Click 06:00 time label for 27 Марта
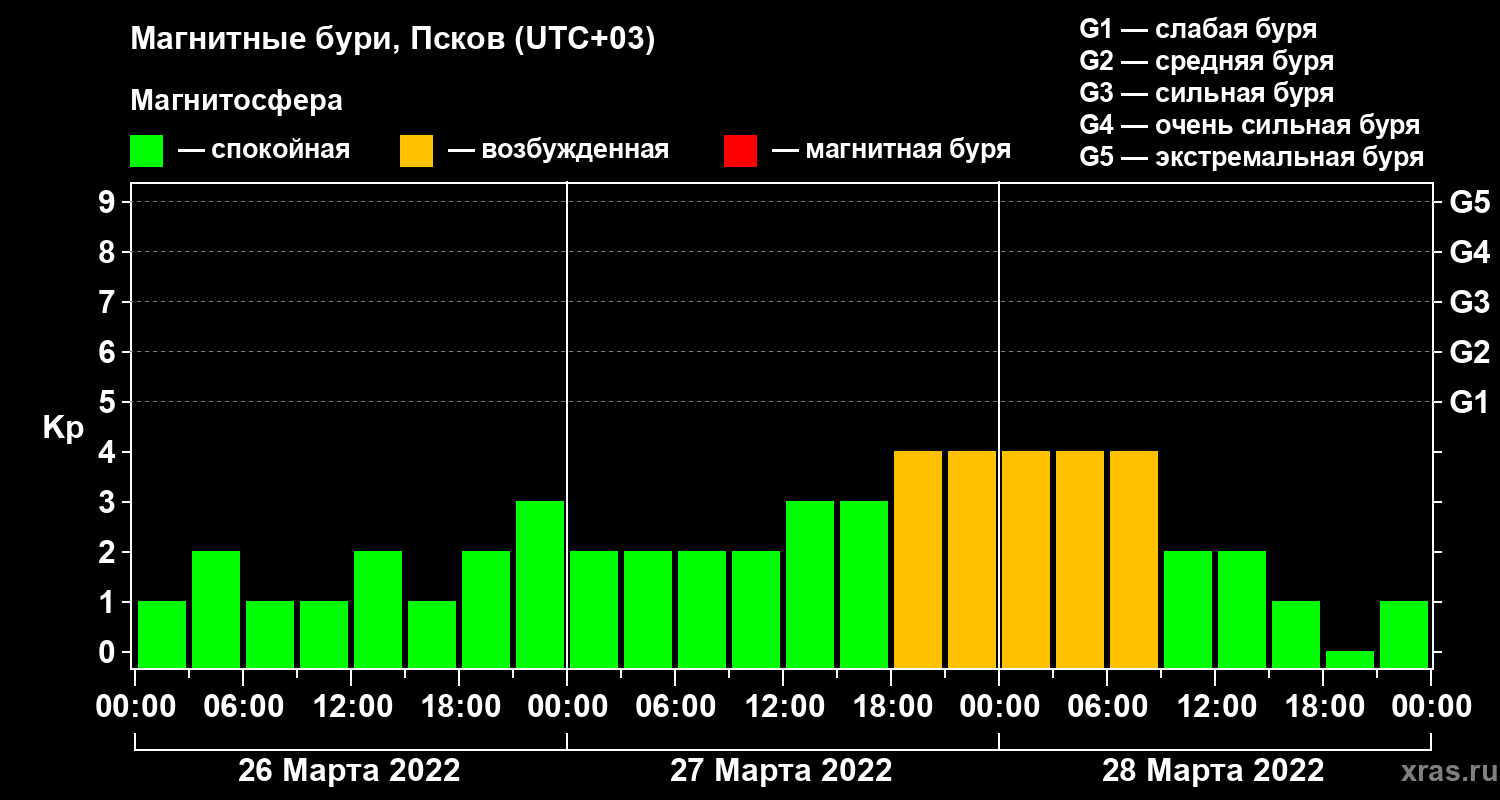Screen dimensions: 1500x800 point(675,706)
